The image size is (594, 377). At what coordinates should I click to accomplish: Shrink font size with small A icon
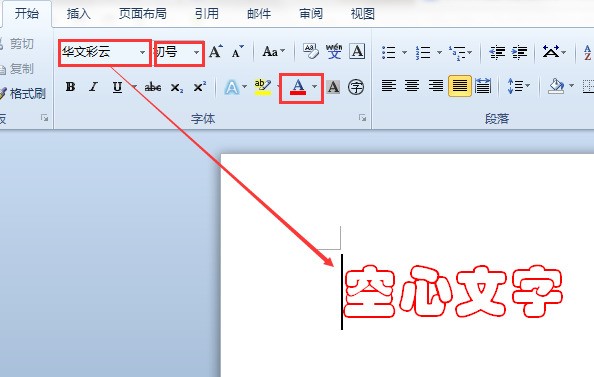click(238, 52)
